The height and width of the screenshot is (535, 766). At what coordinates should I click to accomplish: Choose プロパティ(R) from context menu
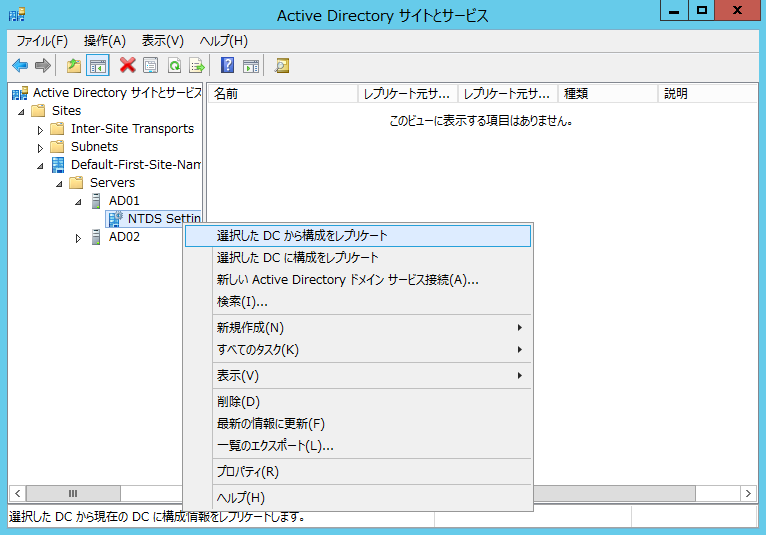[247, 472]
